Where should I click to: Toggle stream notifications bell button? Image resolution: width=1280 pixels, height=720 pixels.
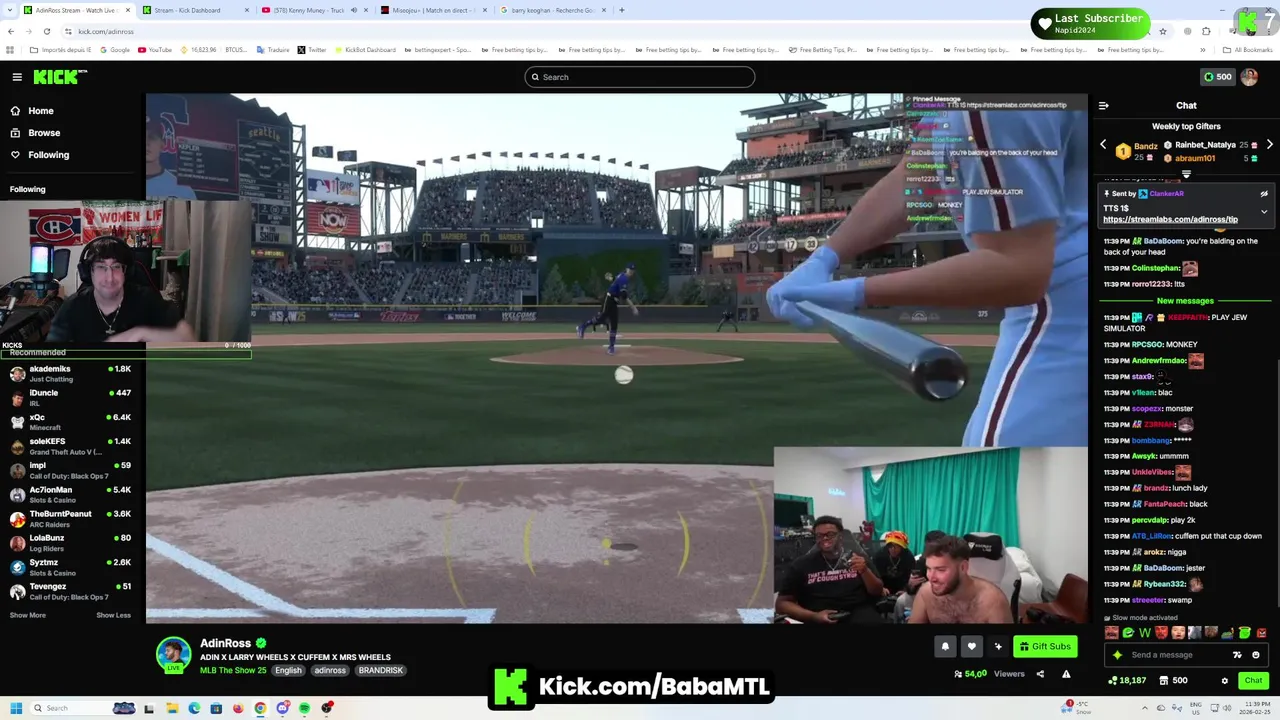click(945, 646)
